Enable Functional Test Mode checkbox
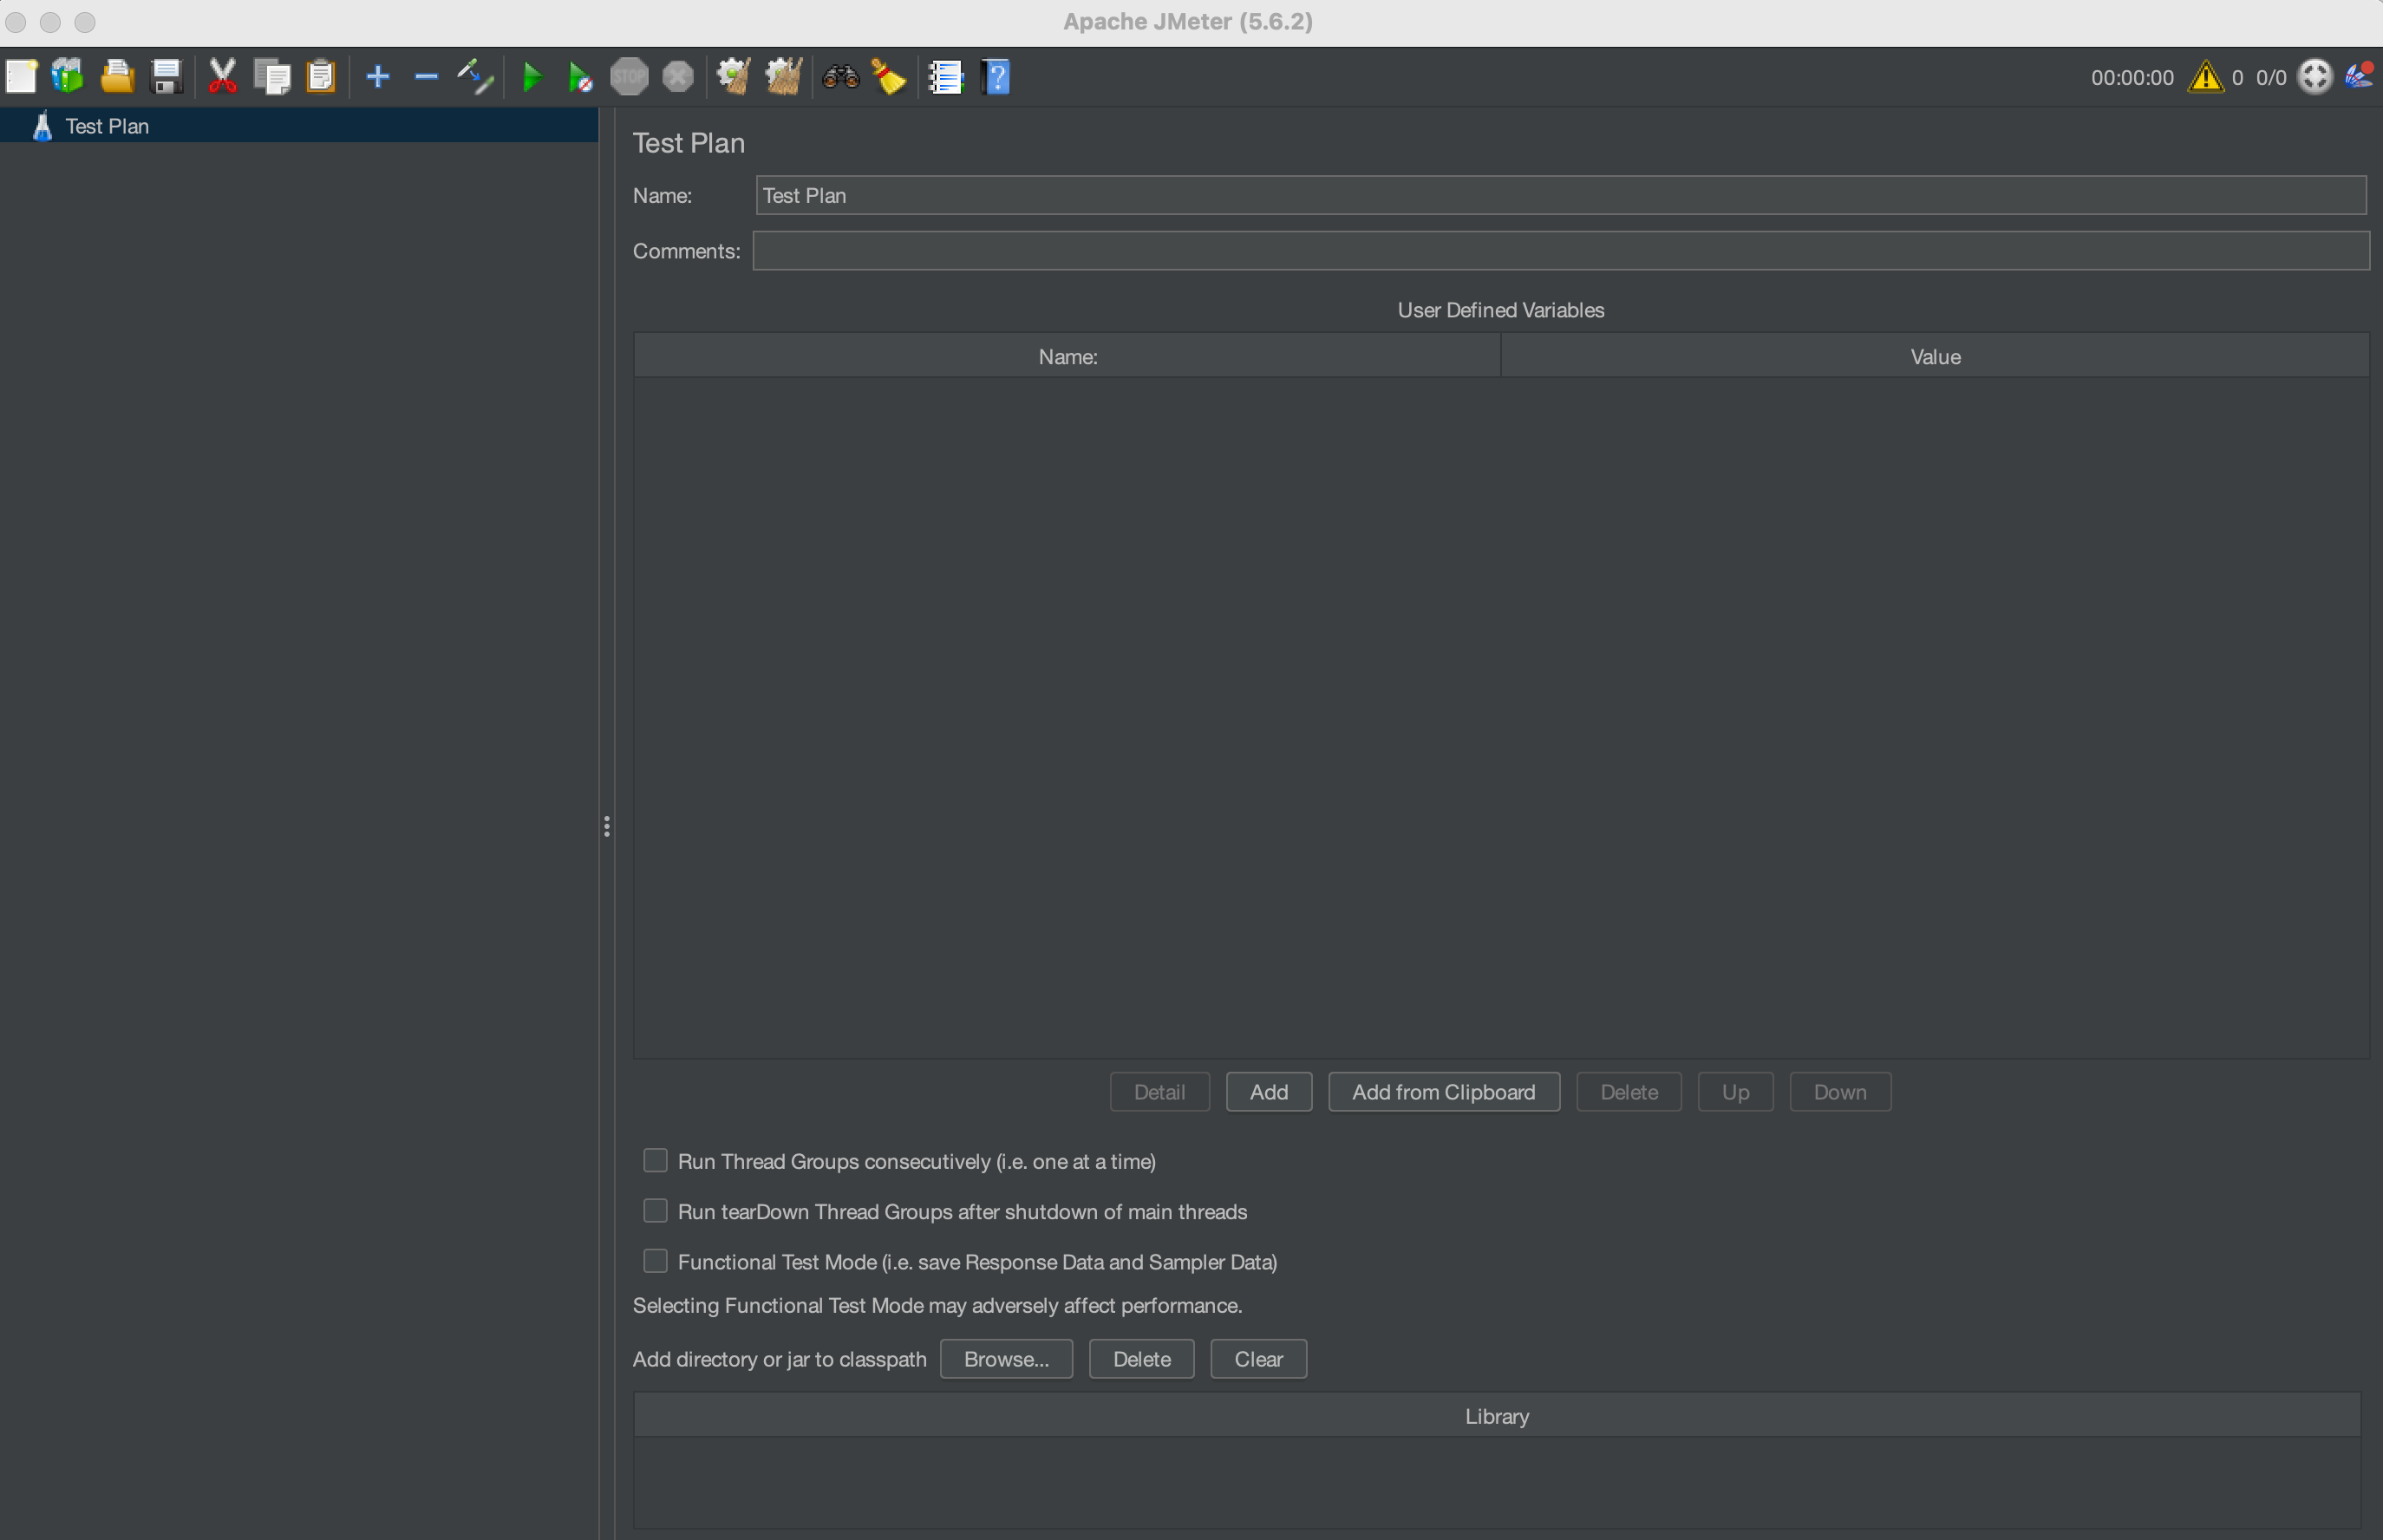Viewport: 2383px width, 1540px height. pyautogui.click(x=655, y=1261)
